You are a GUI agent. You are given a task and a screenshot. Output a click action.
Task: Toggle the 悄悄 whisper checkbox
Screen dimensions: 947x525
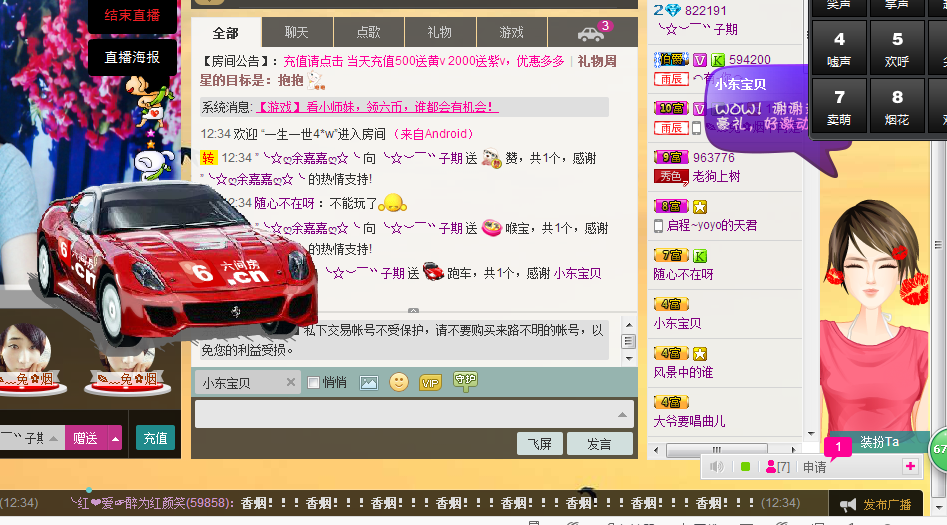[313, 382]
